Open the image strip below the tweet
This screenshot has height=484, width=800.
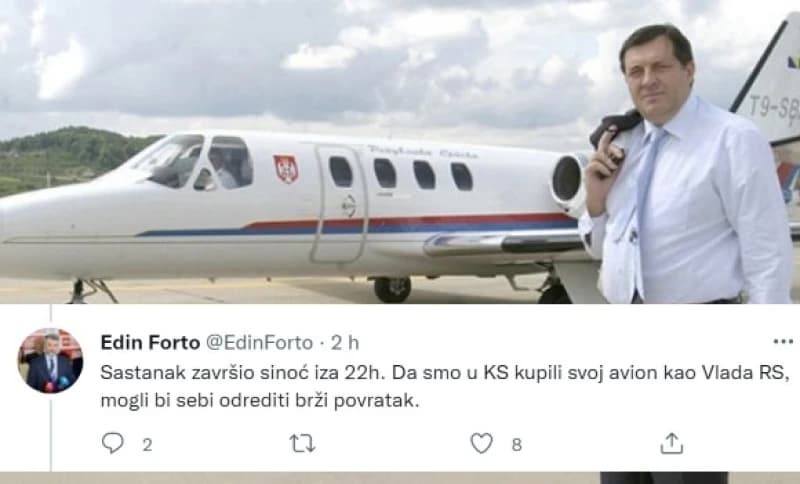[x=400, y=478]
